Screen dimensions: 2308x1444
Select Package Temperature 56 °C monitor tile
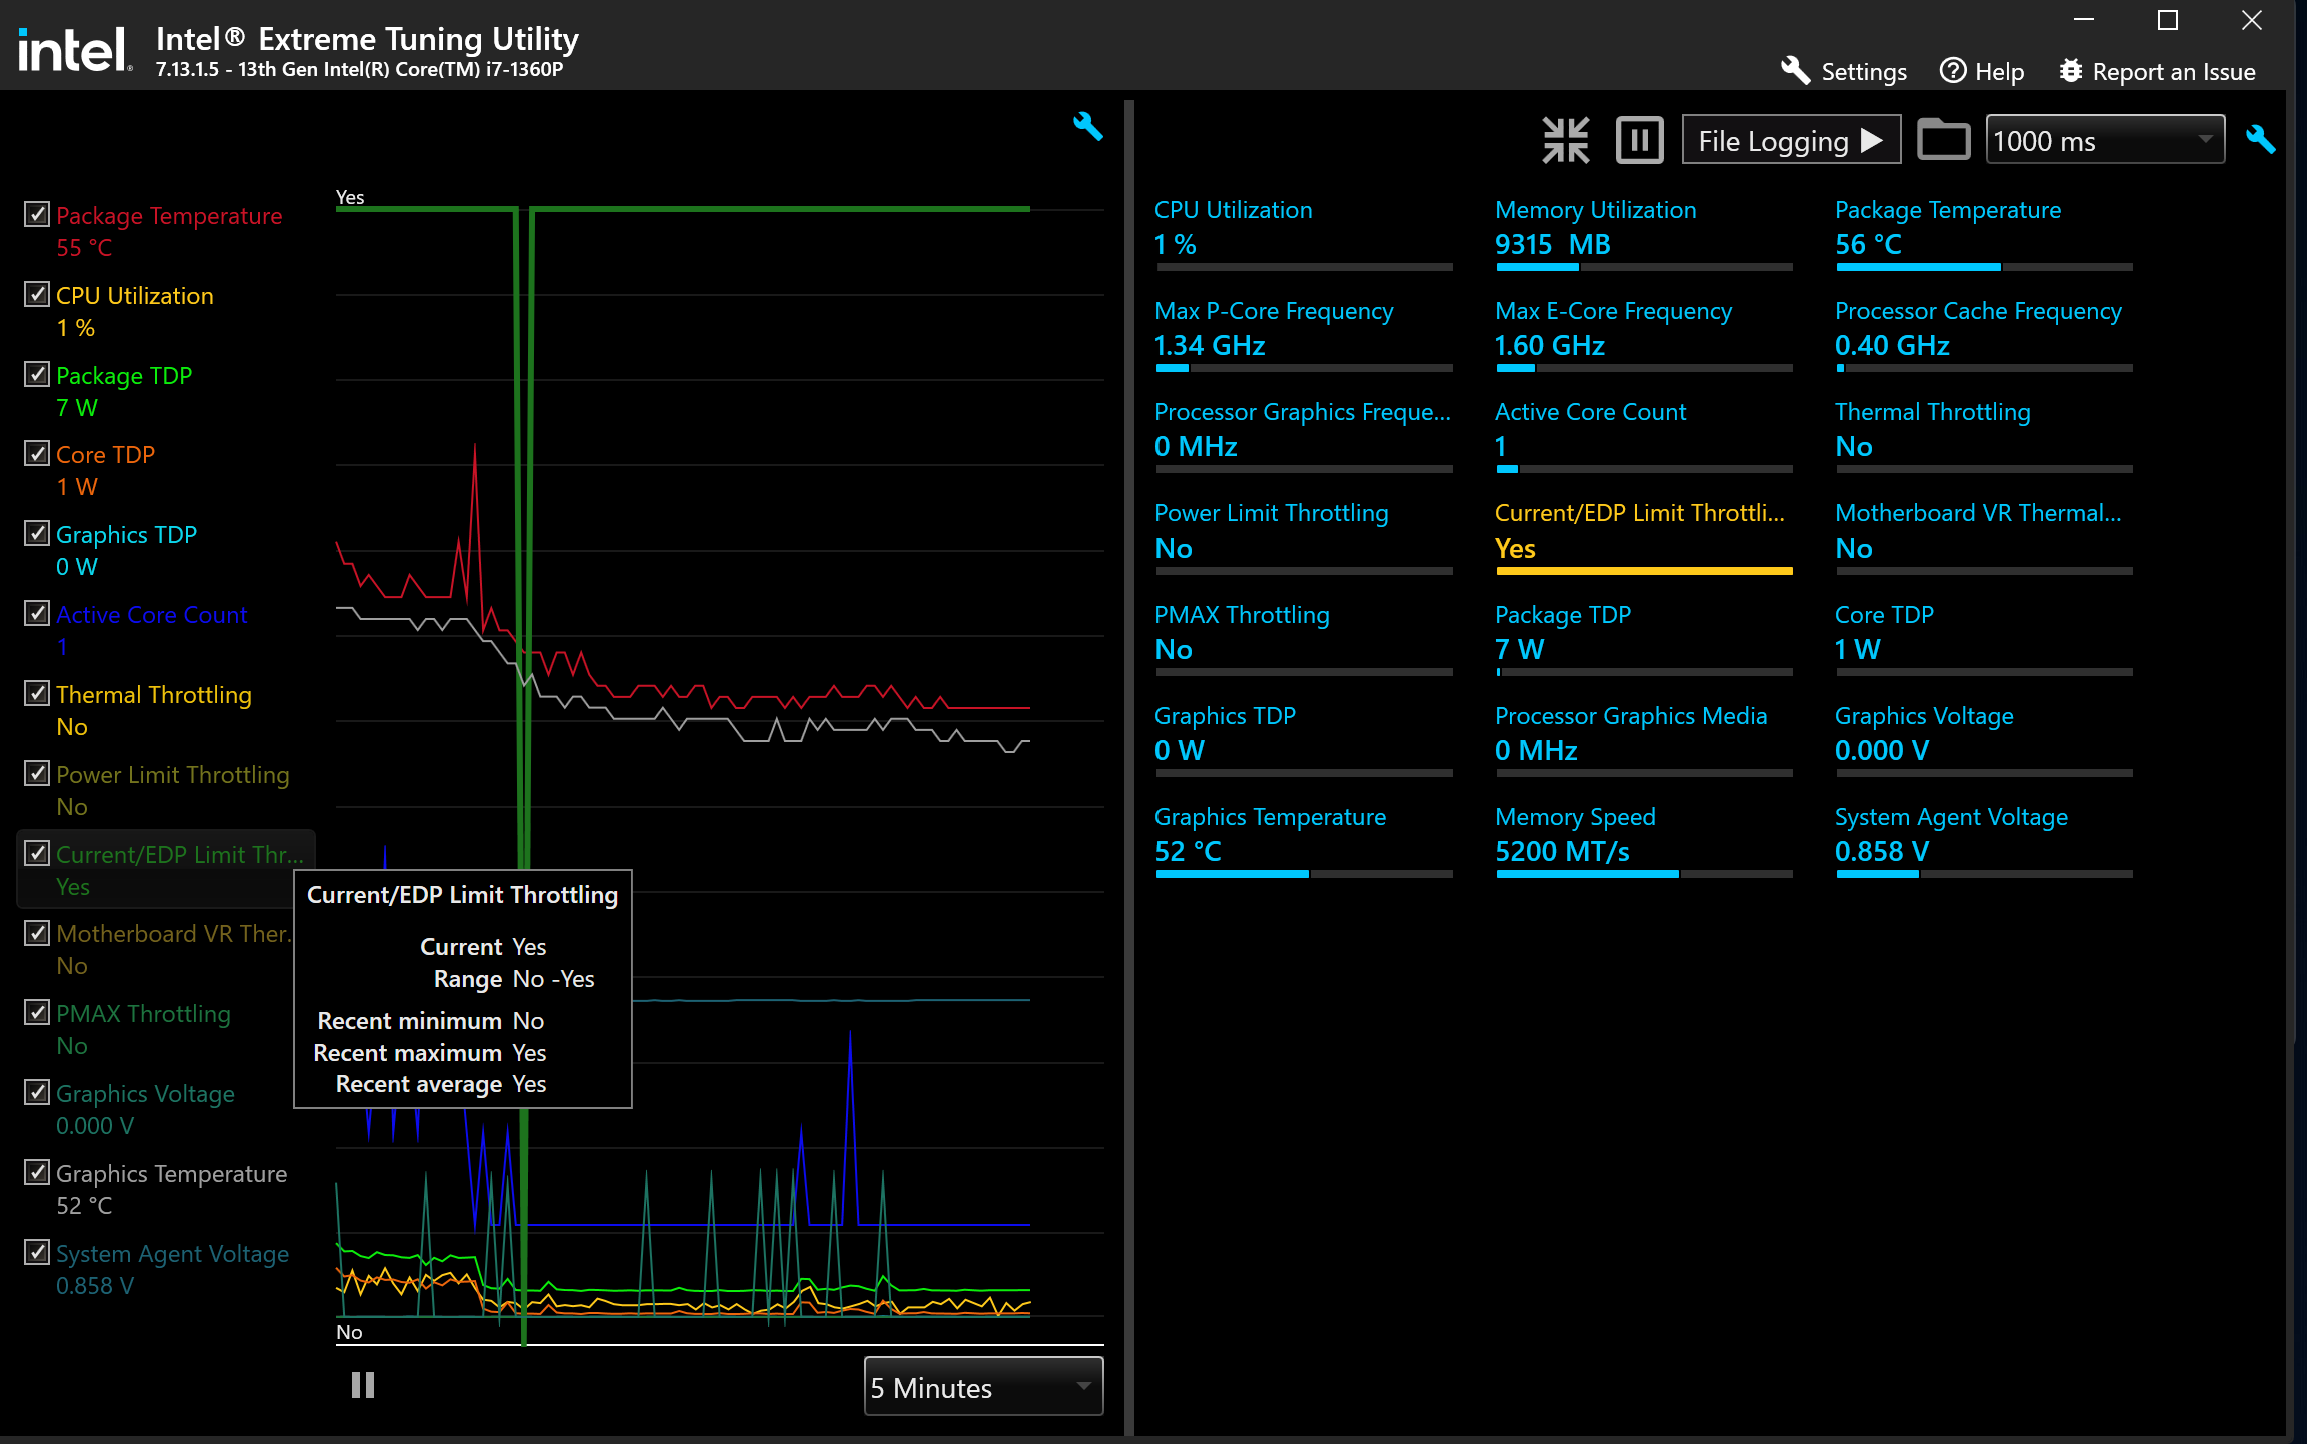pyautogui.click(x=1983, y=234)
